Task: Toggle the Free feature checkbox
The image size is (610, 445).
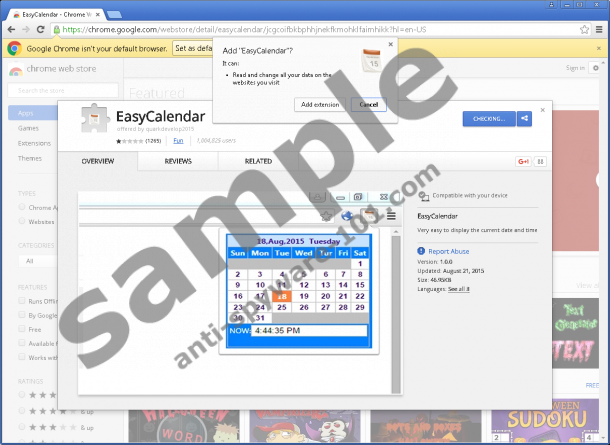Action: pyautogui.click(x=23, y=329)
